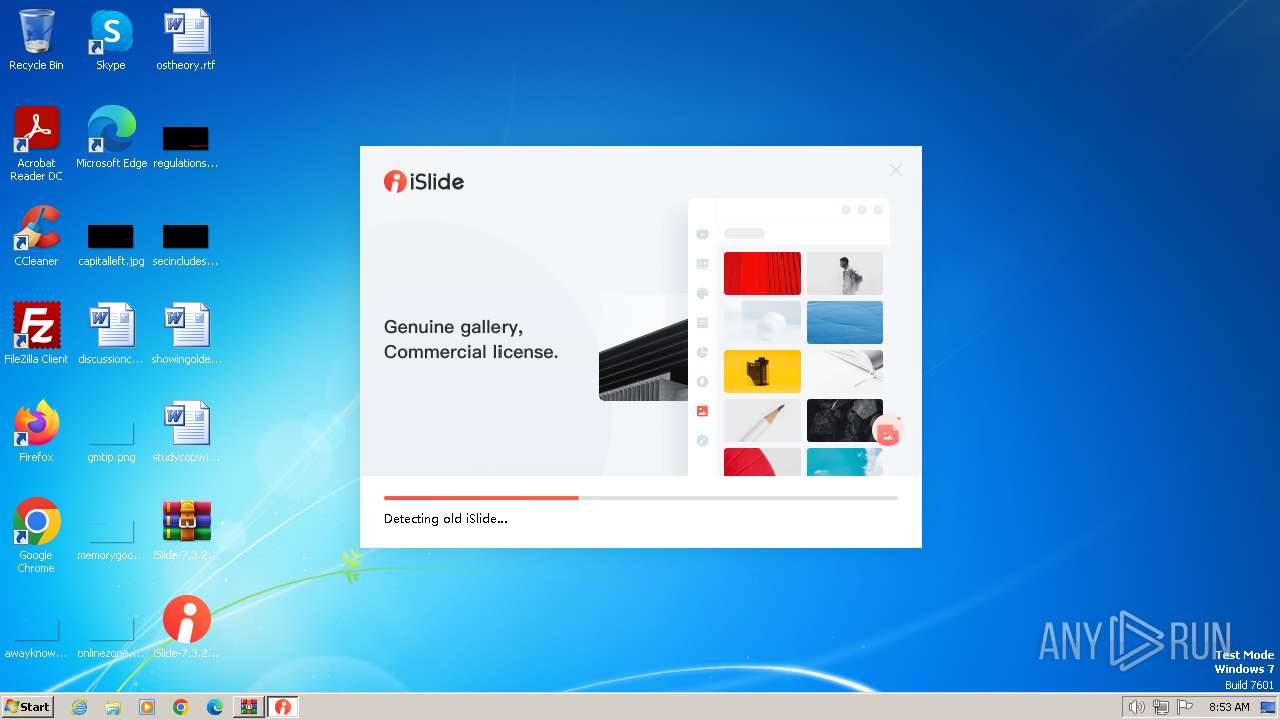The height and width of the screenshot is (720, 1280).
Task: Open ostheory.rtf document icon
Action: pos(186,40)
